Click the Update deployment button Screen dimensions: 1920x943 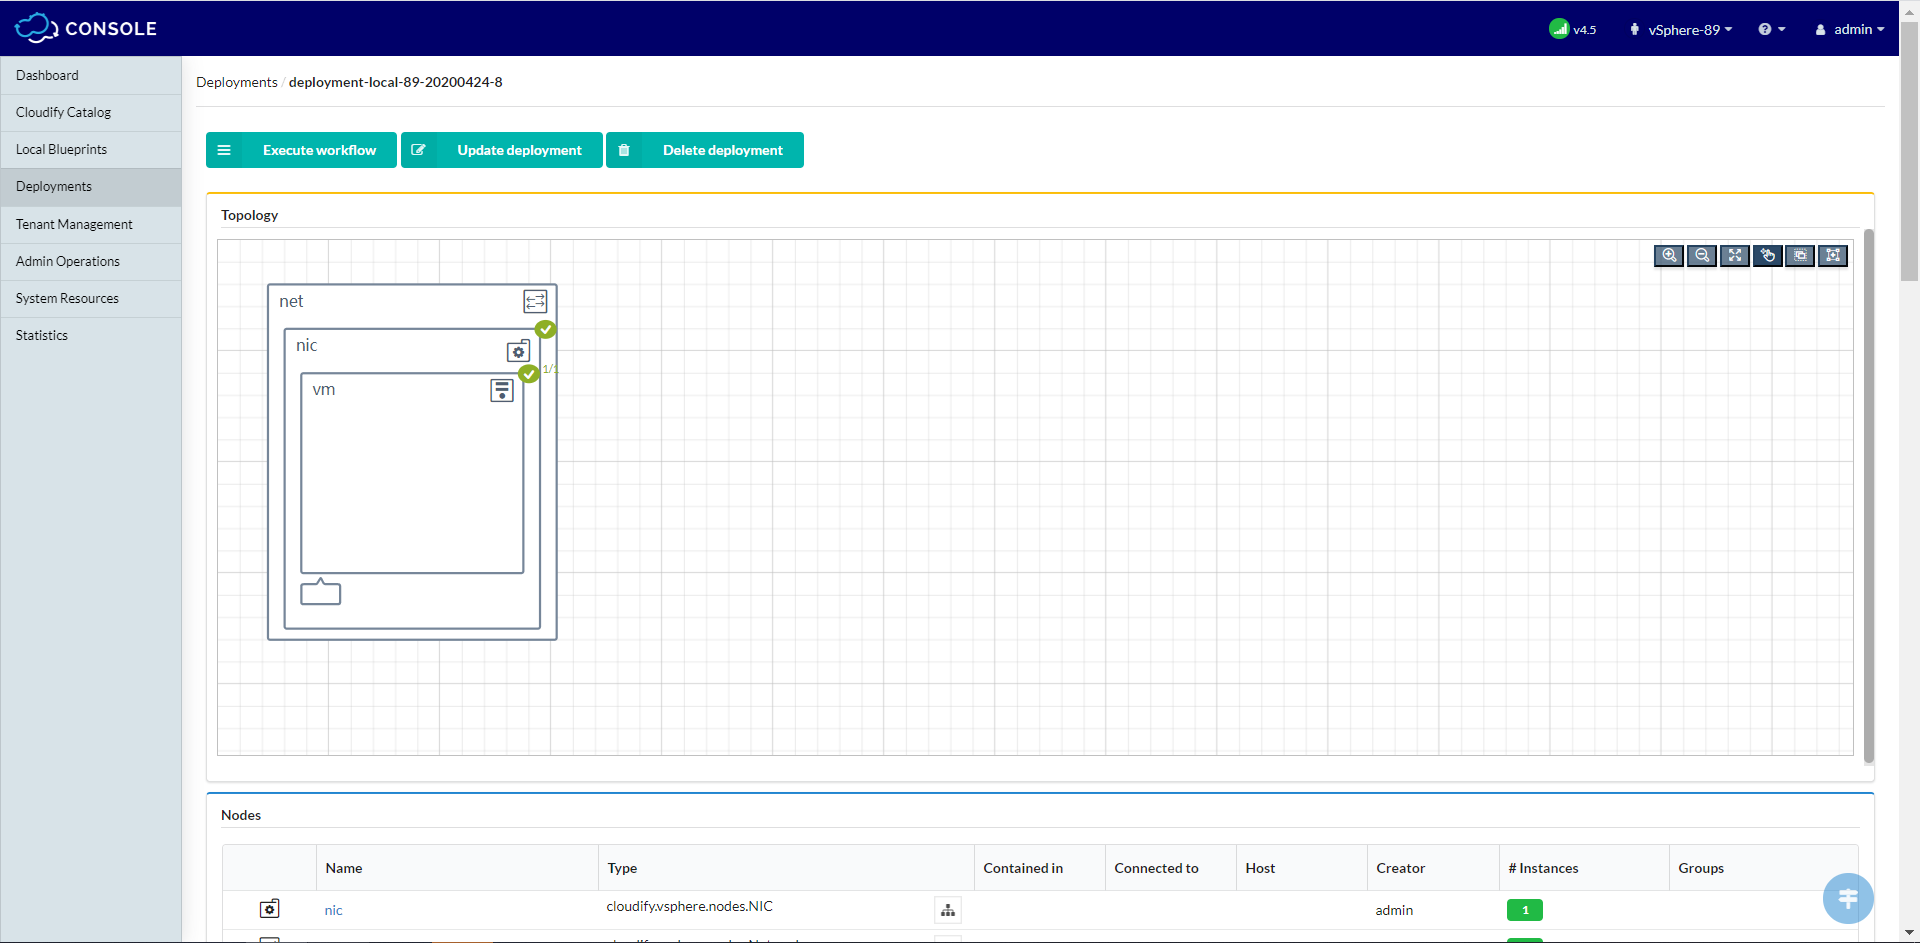(x=502, y=150)
